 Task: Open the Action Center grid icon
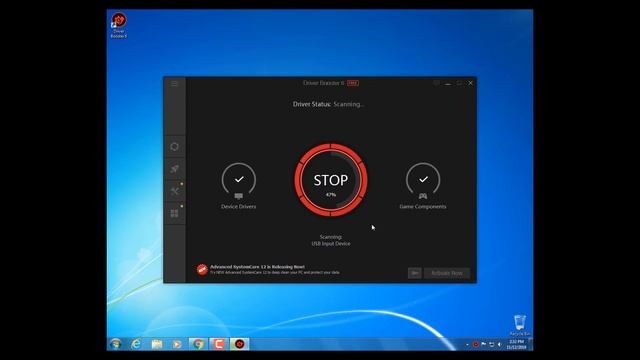point(175,213)
